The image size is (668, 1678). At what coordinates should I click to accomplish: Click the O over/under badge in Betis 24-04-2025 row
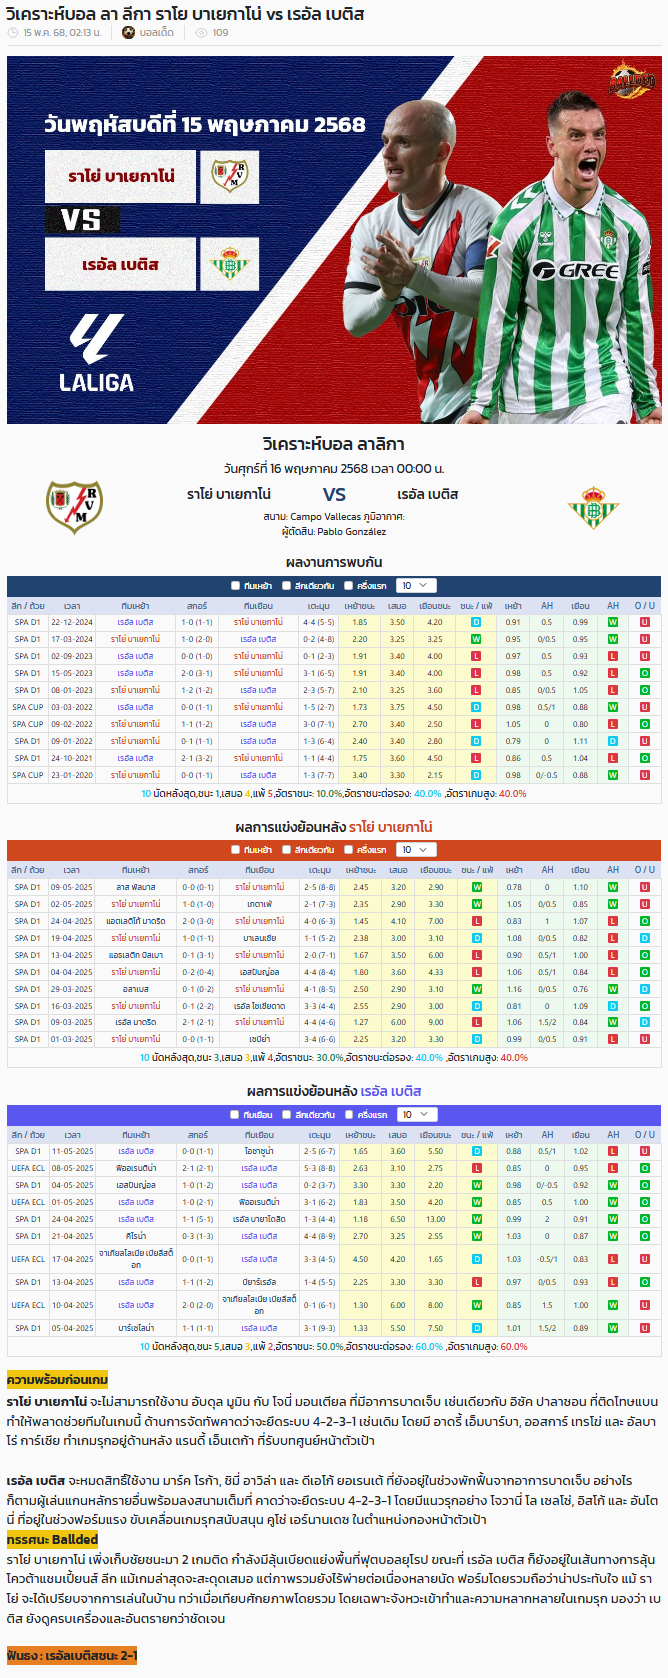(x=645, y=1219)
